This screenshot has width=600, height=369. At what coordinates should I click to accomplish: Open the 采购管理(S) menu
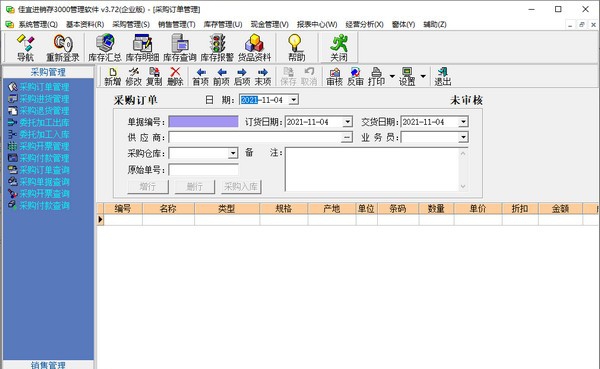pos(131,24)
